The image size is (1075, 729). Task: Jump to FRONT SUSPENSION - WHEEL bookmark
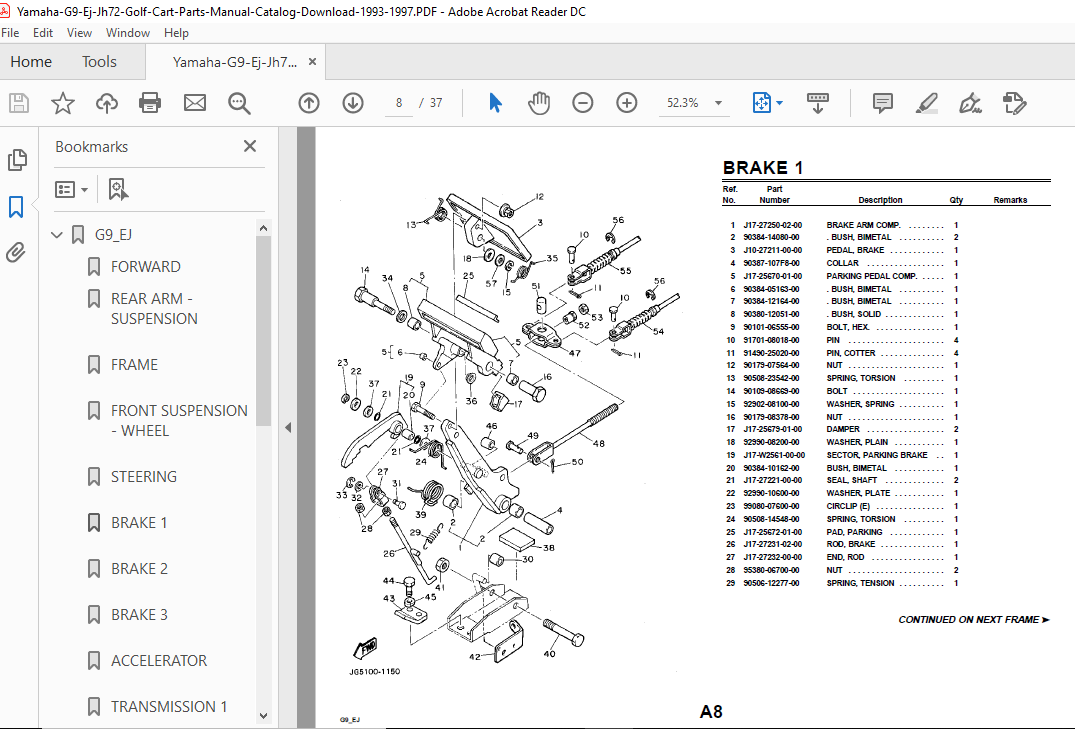(x=179, y=420)
